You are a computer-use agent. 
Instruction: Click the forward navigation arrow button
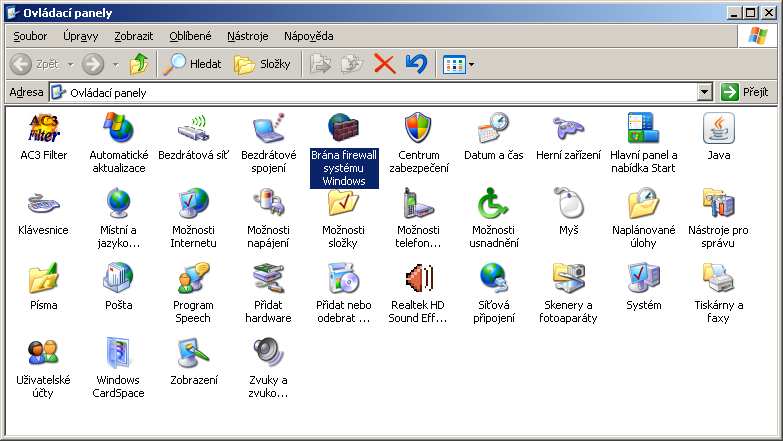pyautogui.click(x=93, y=64)
